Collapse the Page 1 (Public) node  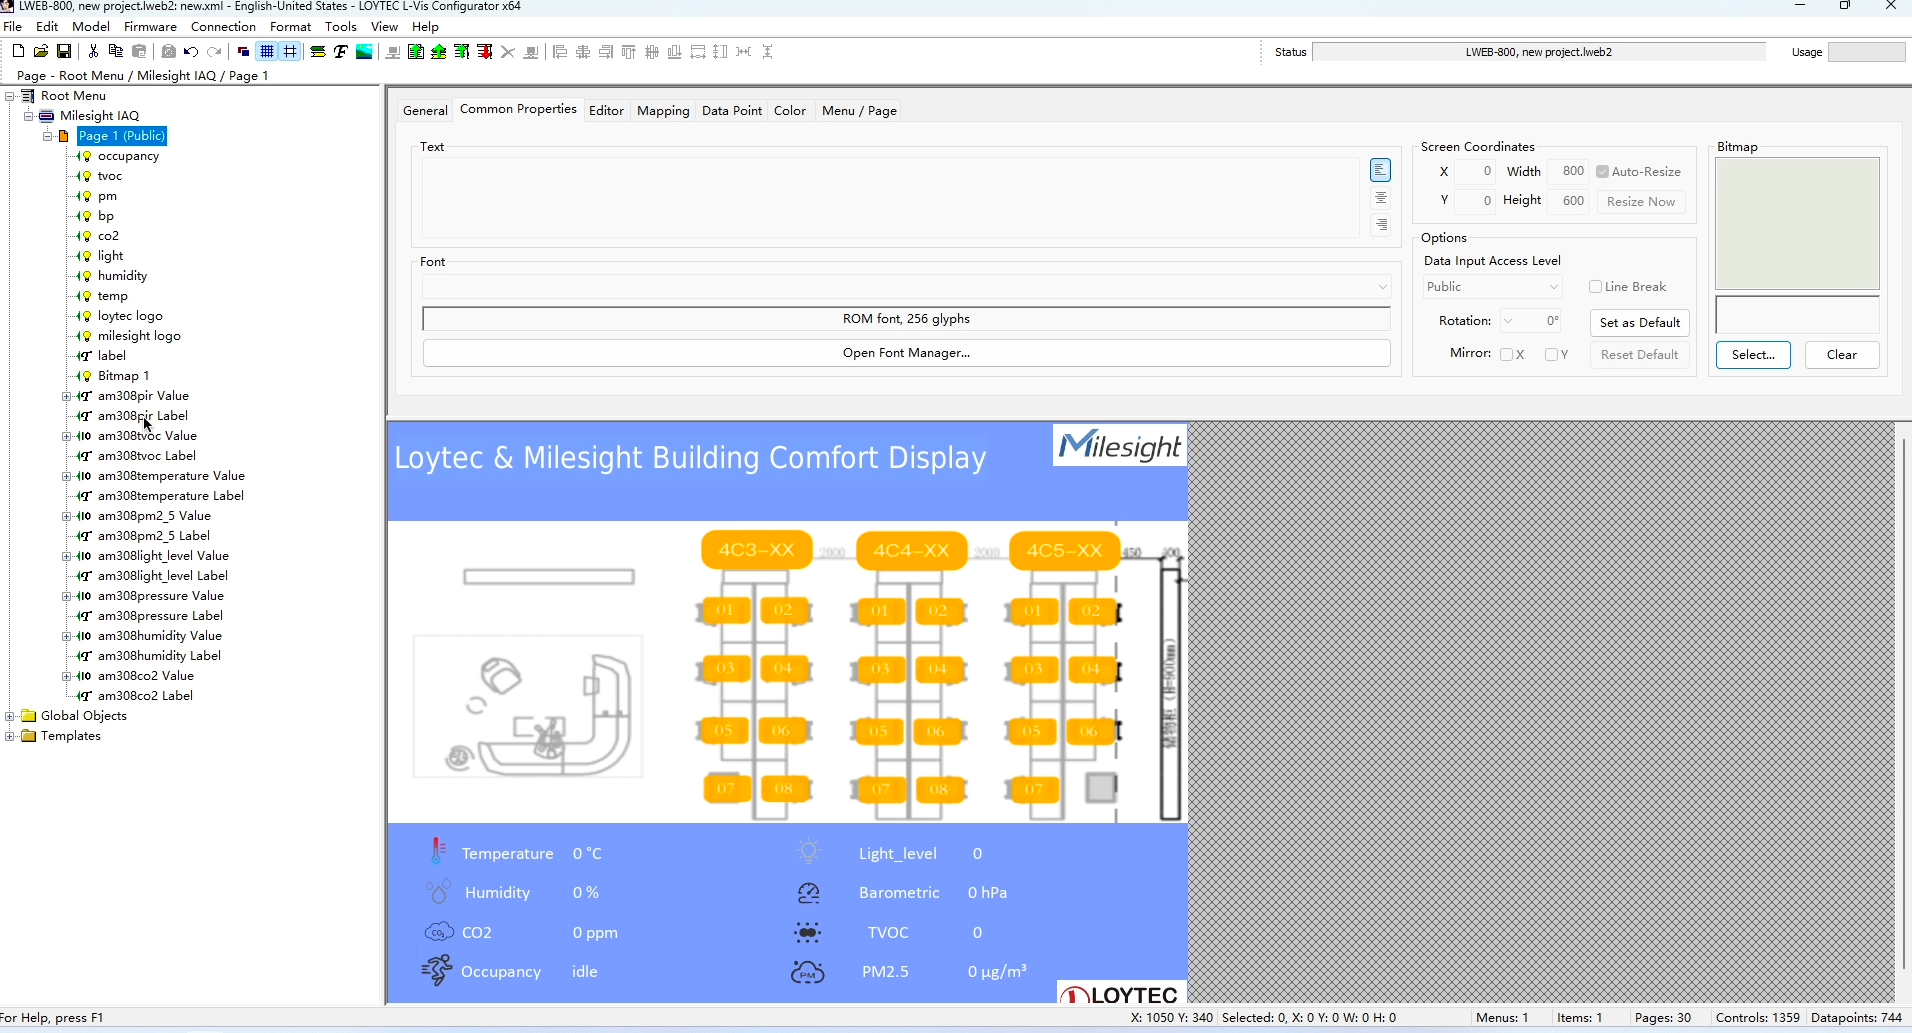pos(47,136)
